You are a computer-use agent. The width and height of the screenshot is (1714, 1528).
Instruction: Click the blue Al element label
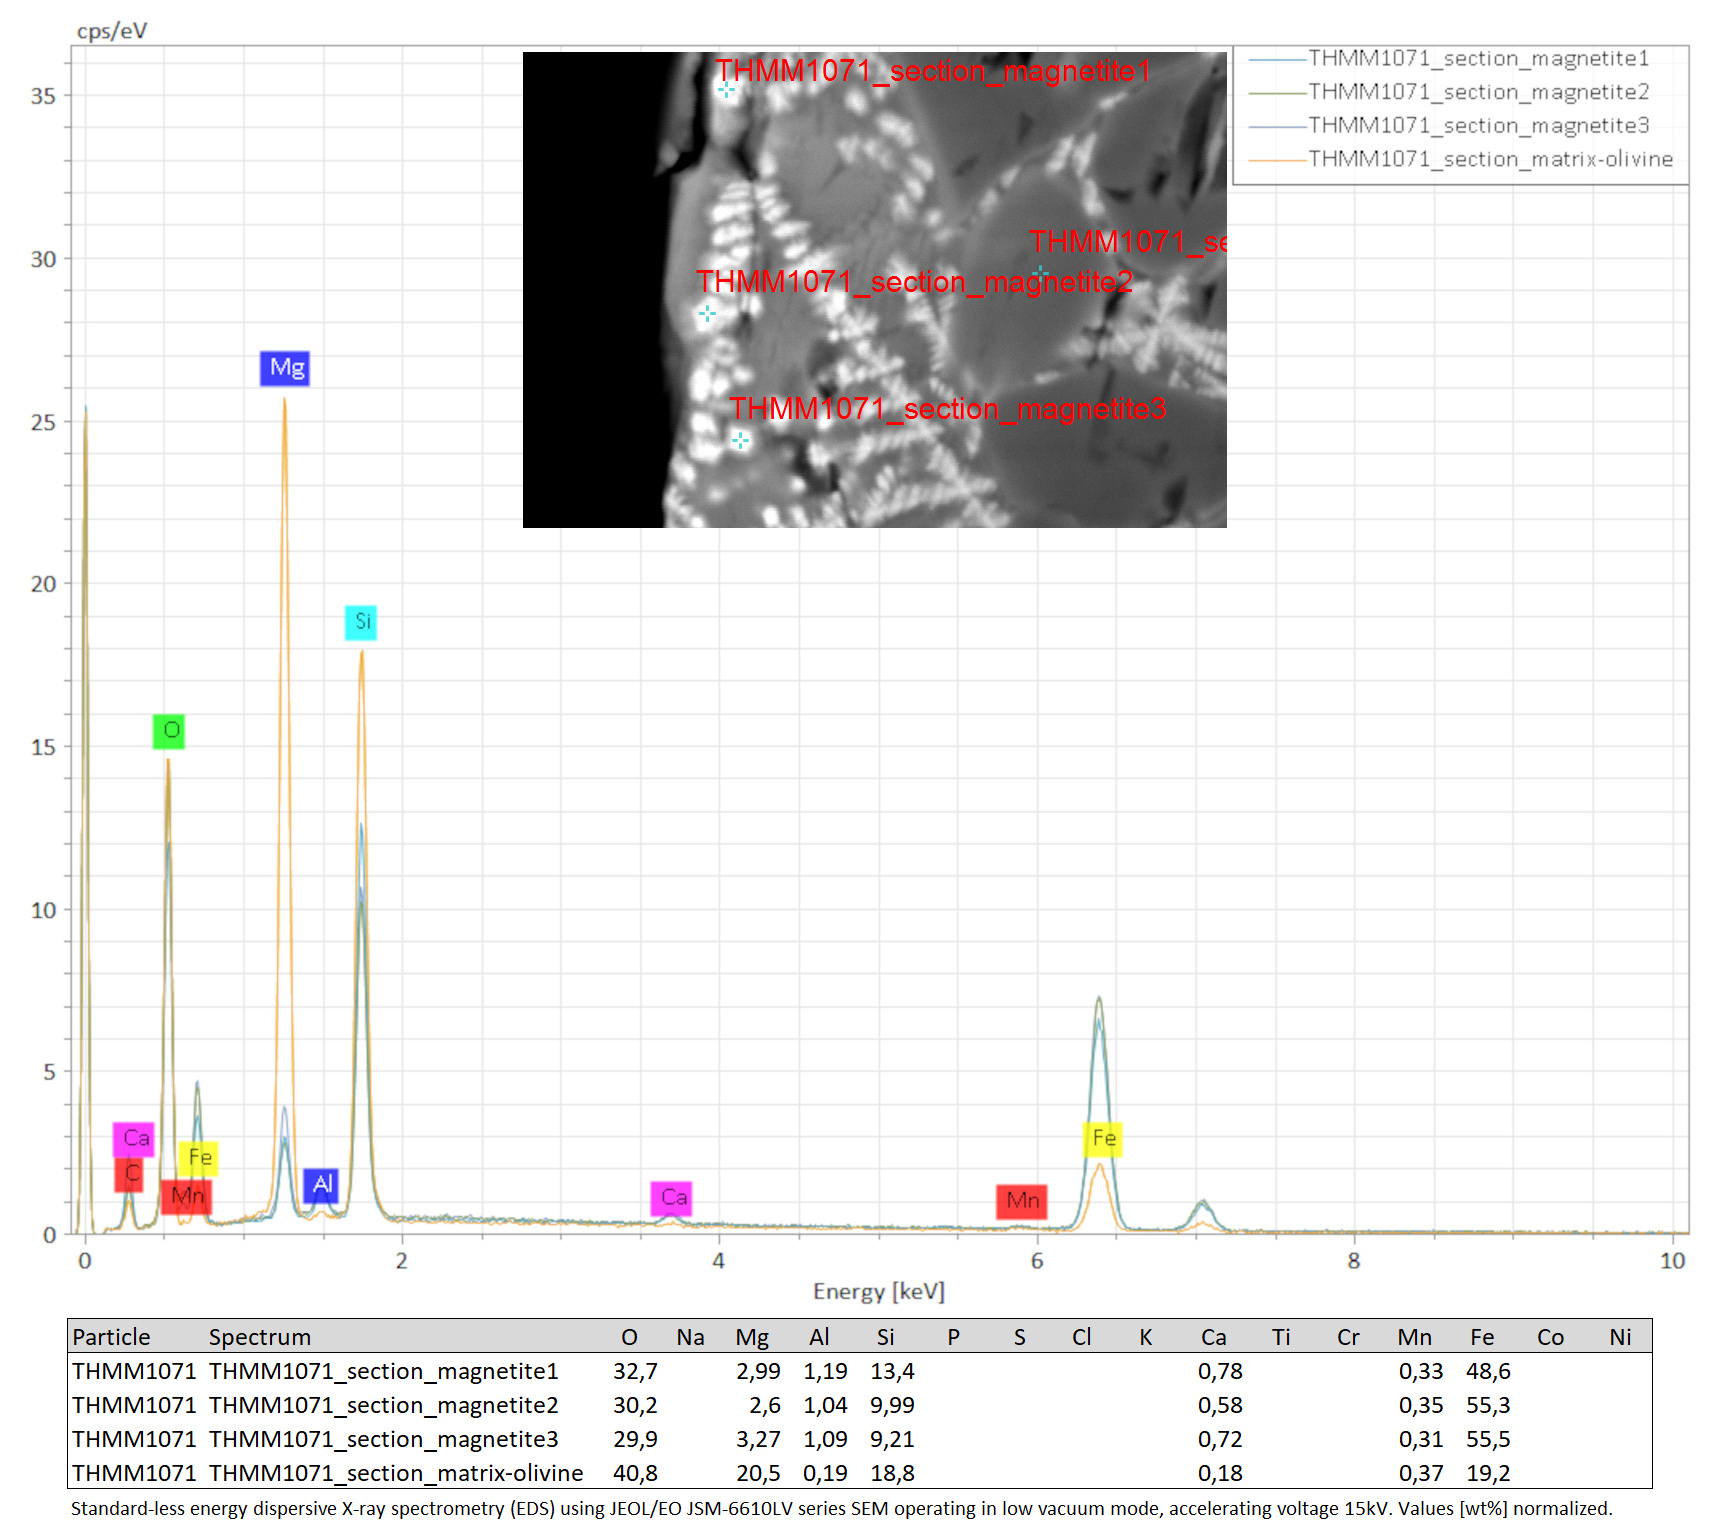[x=321, y=1185]
